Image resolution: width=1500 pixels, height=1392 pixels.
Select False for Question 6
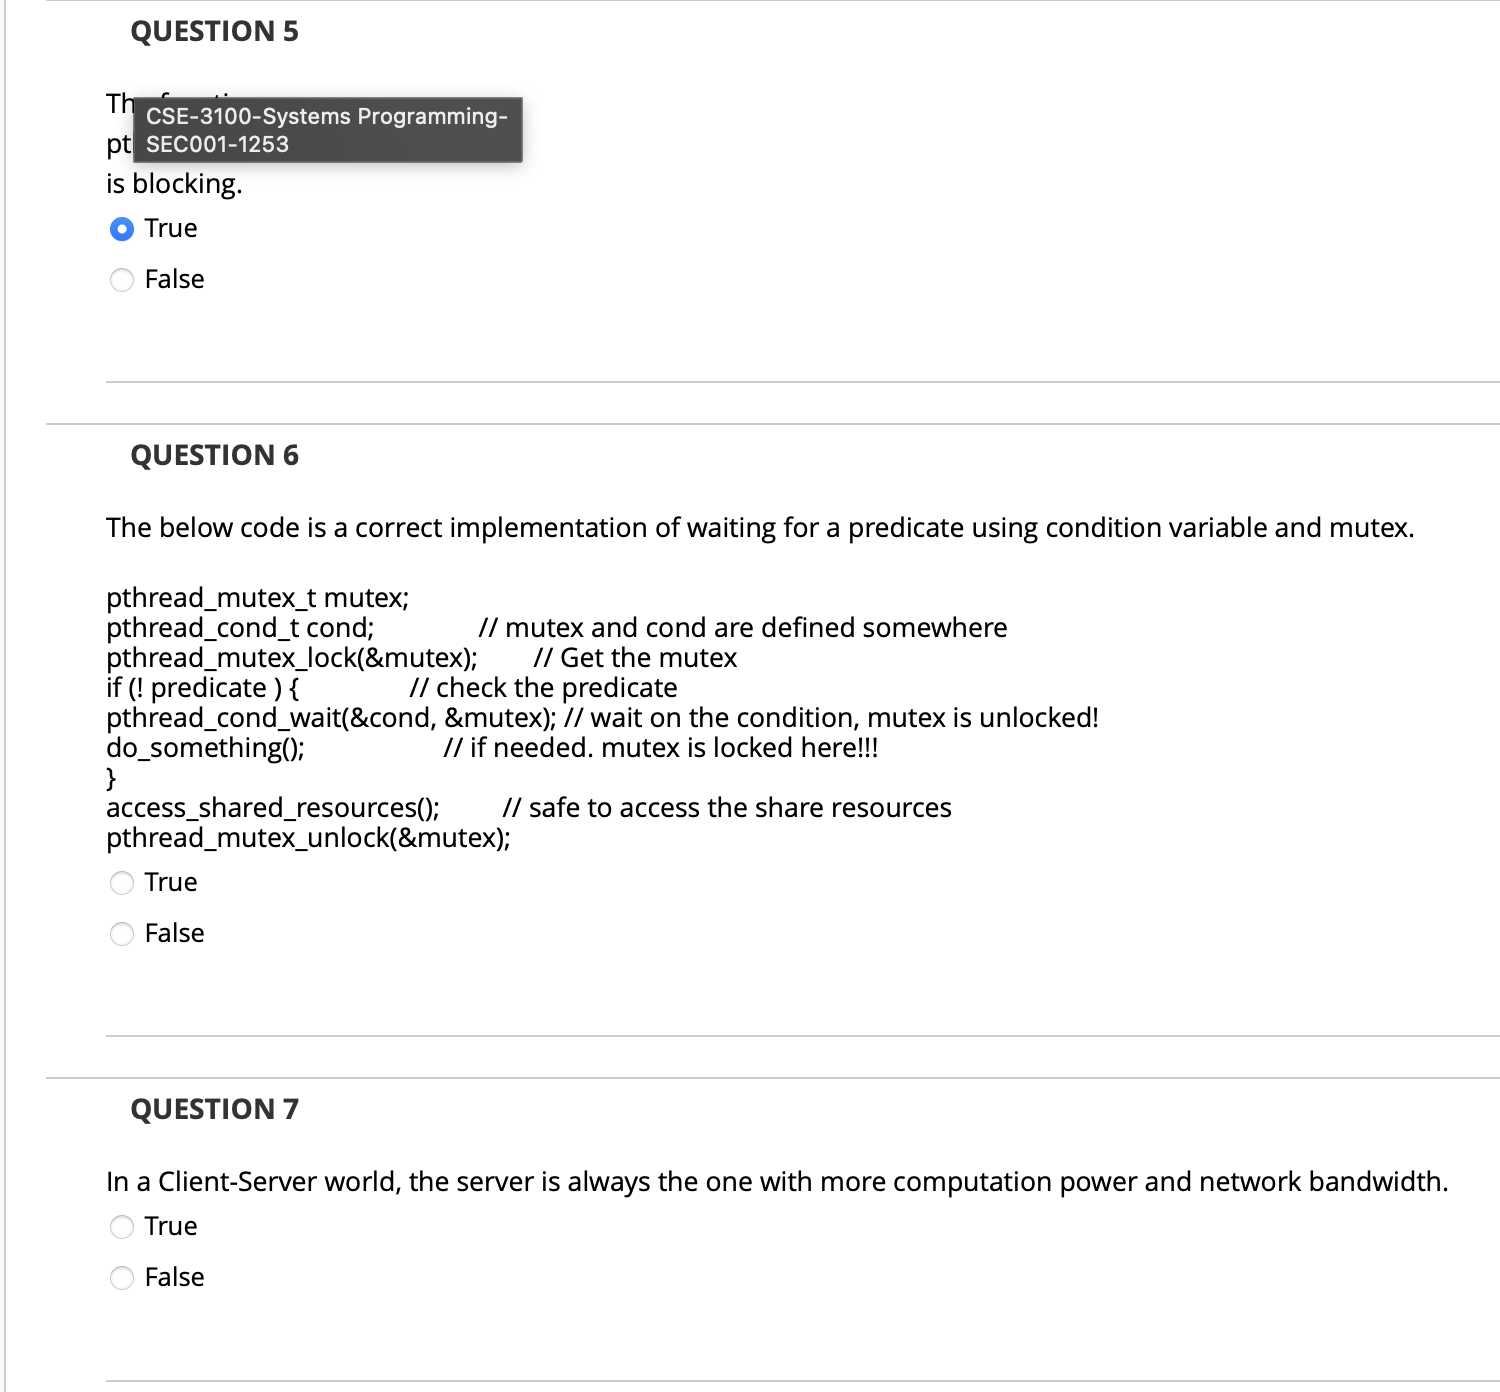coord(122,933)
